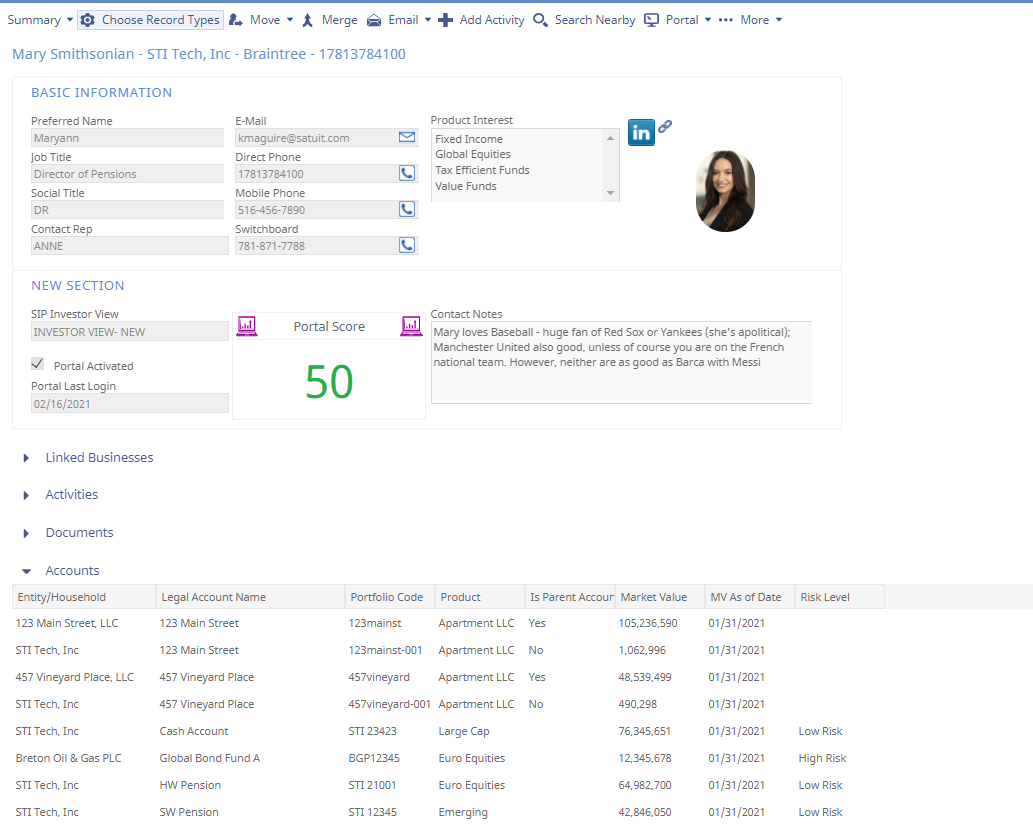Viewport: 1033px width, 837px height.
Task: Click the HW Pension account name
Action: (190, 785)
